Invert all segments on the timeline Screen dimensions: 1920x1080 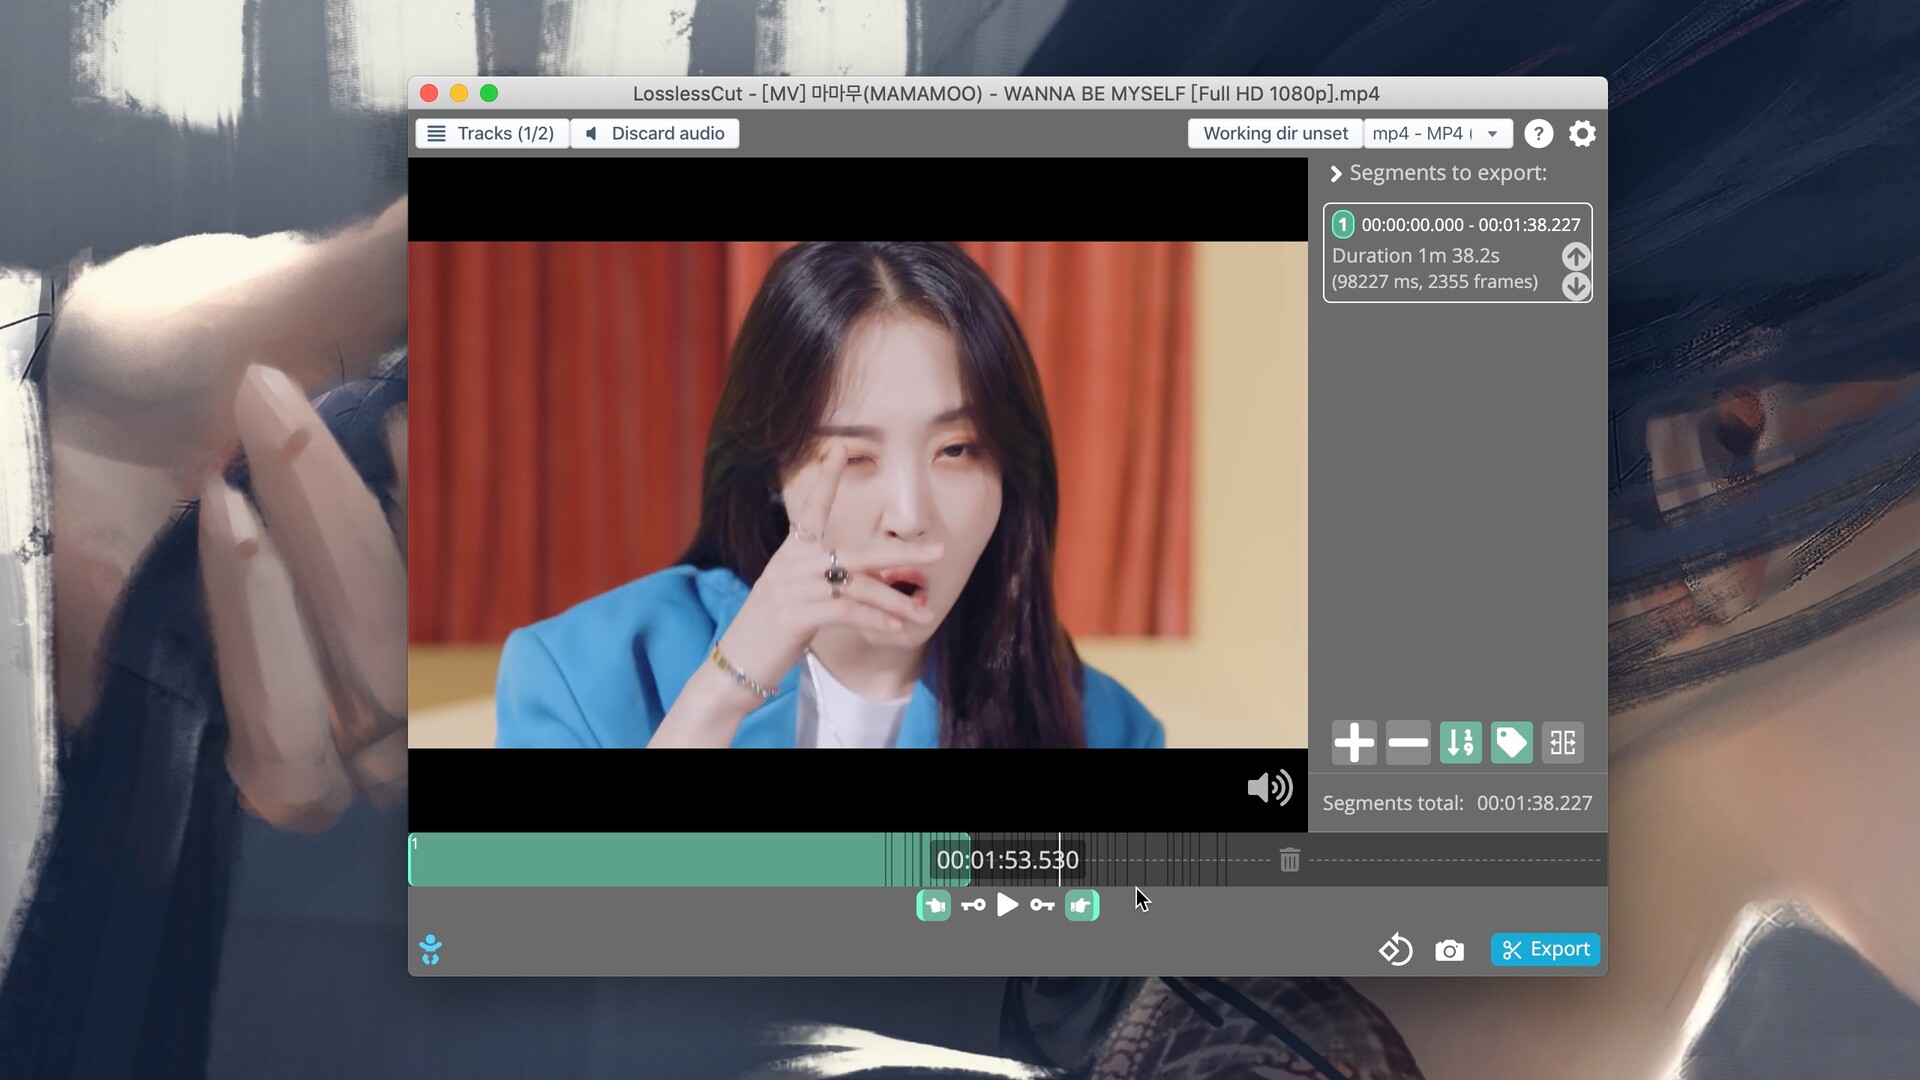click(1562, 742)
